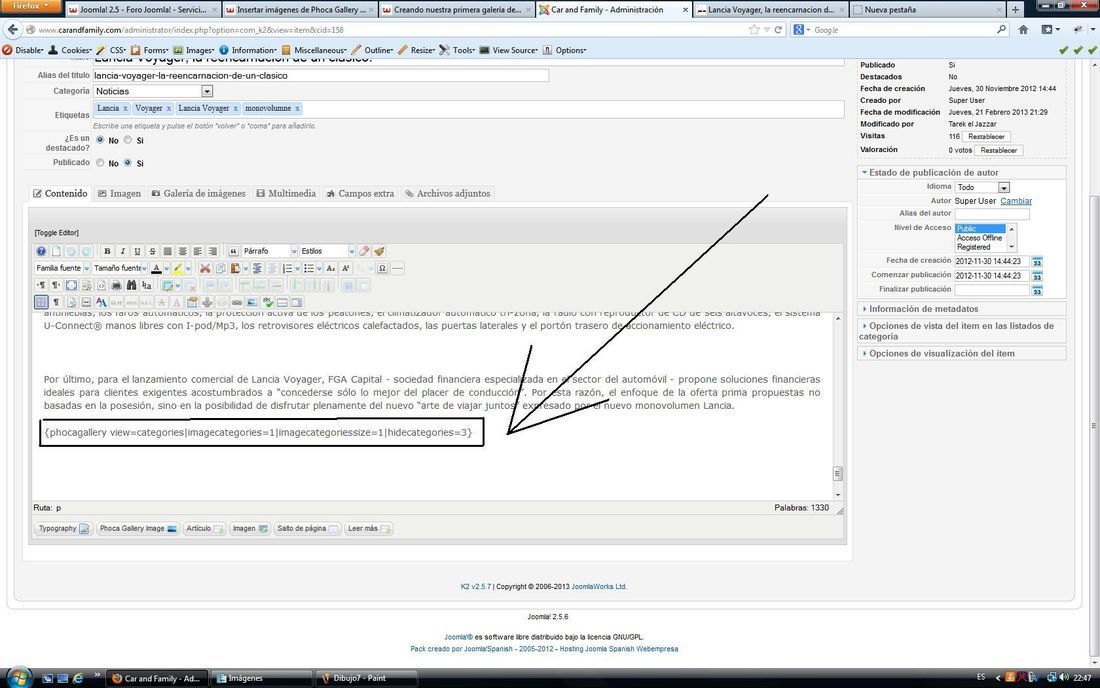Open calendar for Finalizar publicación
The width and height of the screenshot is (1100, 688).
point(1037,290)
